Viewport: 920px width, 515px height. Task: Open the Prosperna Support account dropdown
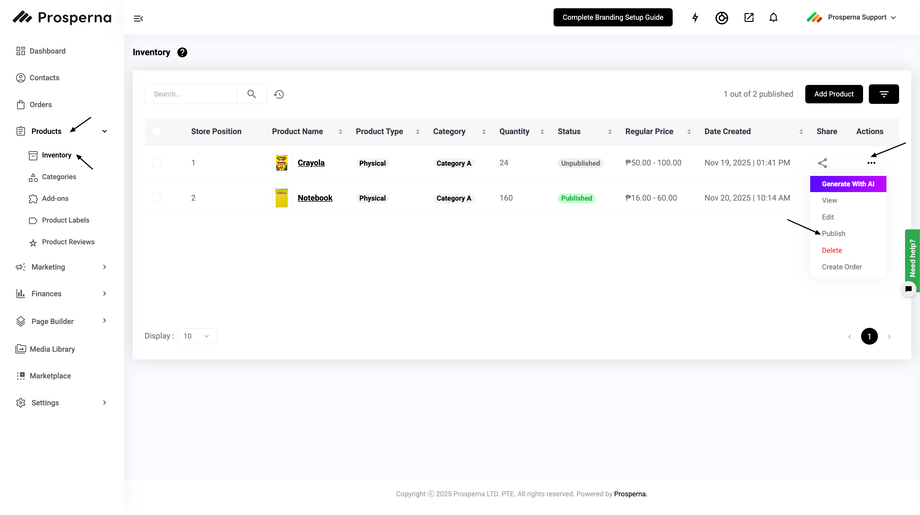click(x=851, y=18)
